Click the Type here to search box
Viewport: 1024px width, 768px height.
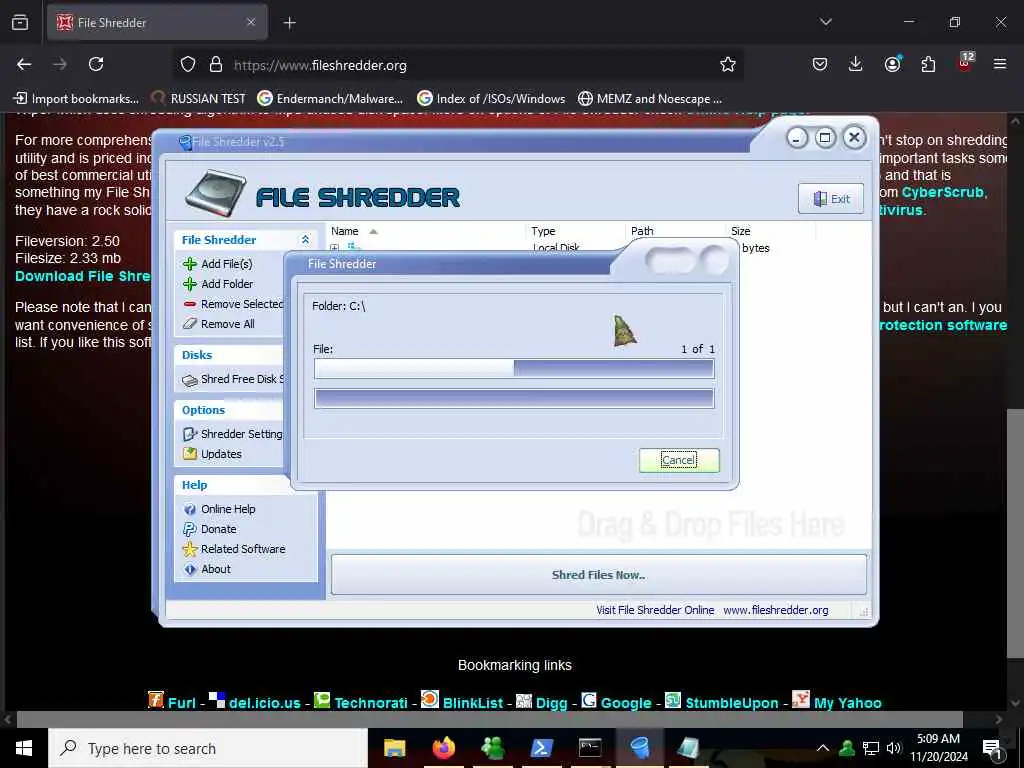pyautogui.click(x=208, y=748)
